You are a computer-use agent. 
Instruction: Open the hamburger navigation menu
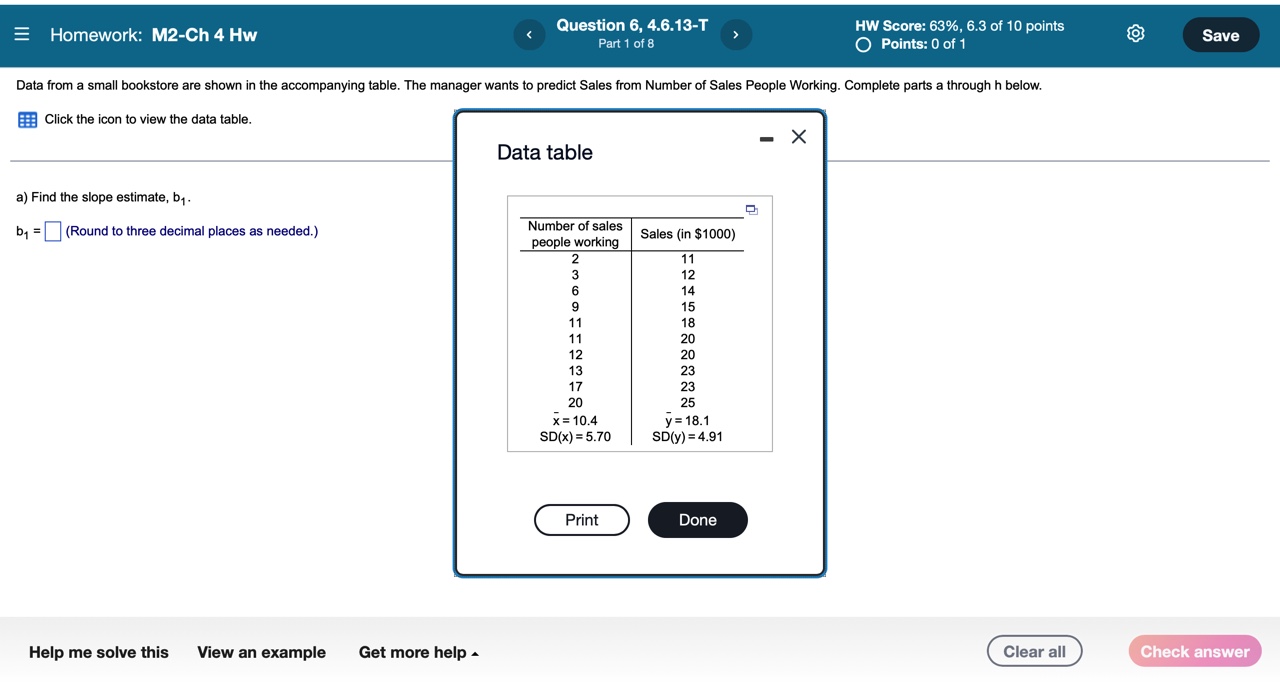pyautogui.click(x=21, y=35)
